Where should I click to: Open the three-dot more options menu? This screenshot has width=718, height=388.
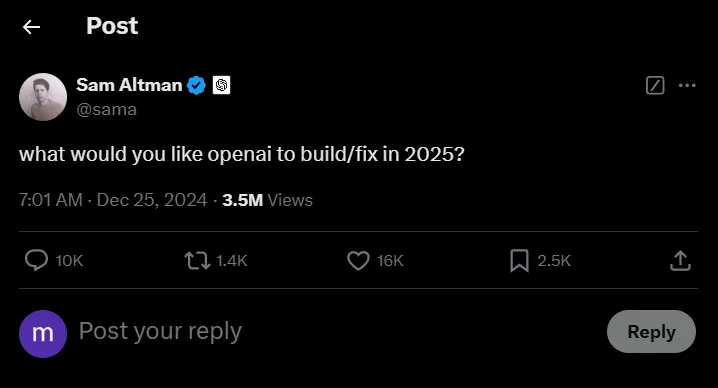coord(687,86)
